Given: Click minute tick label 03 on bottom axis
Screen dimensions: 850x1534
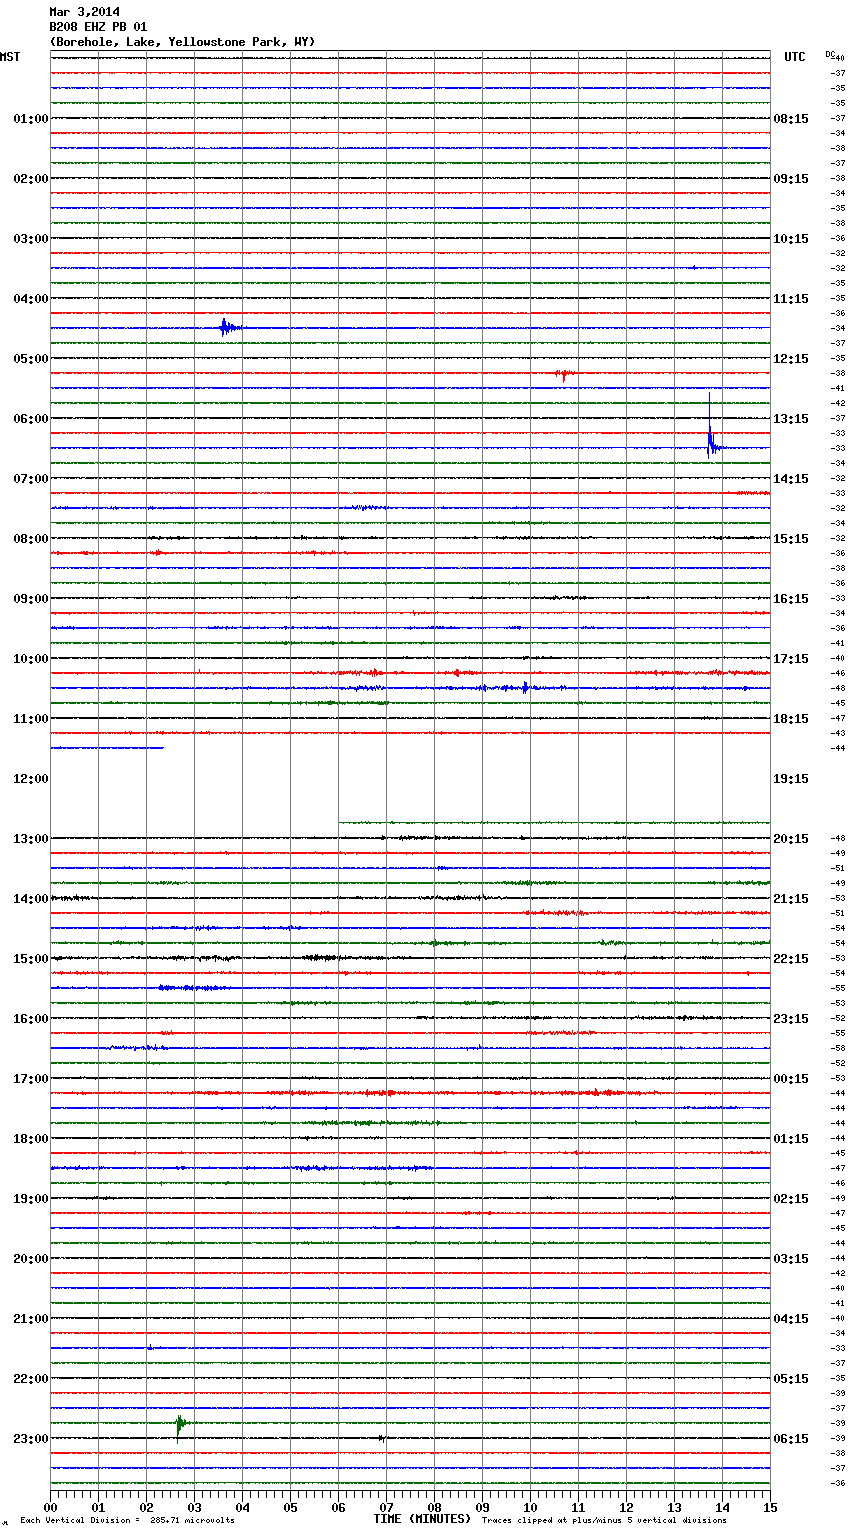Looking at the screenshot, I should click(194, 1507).
